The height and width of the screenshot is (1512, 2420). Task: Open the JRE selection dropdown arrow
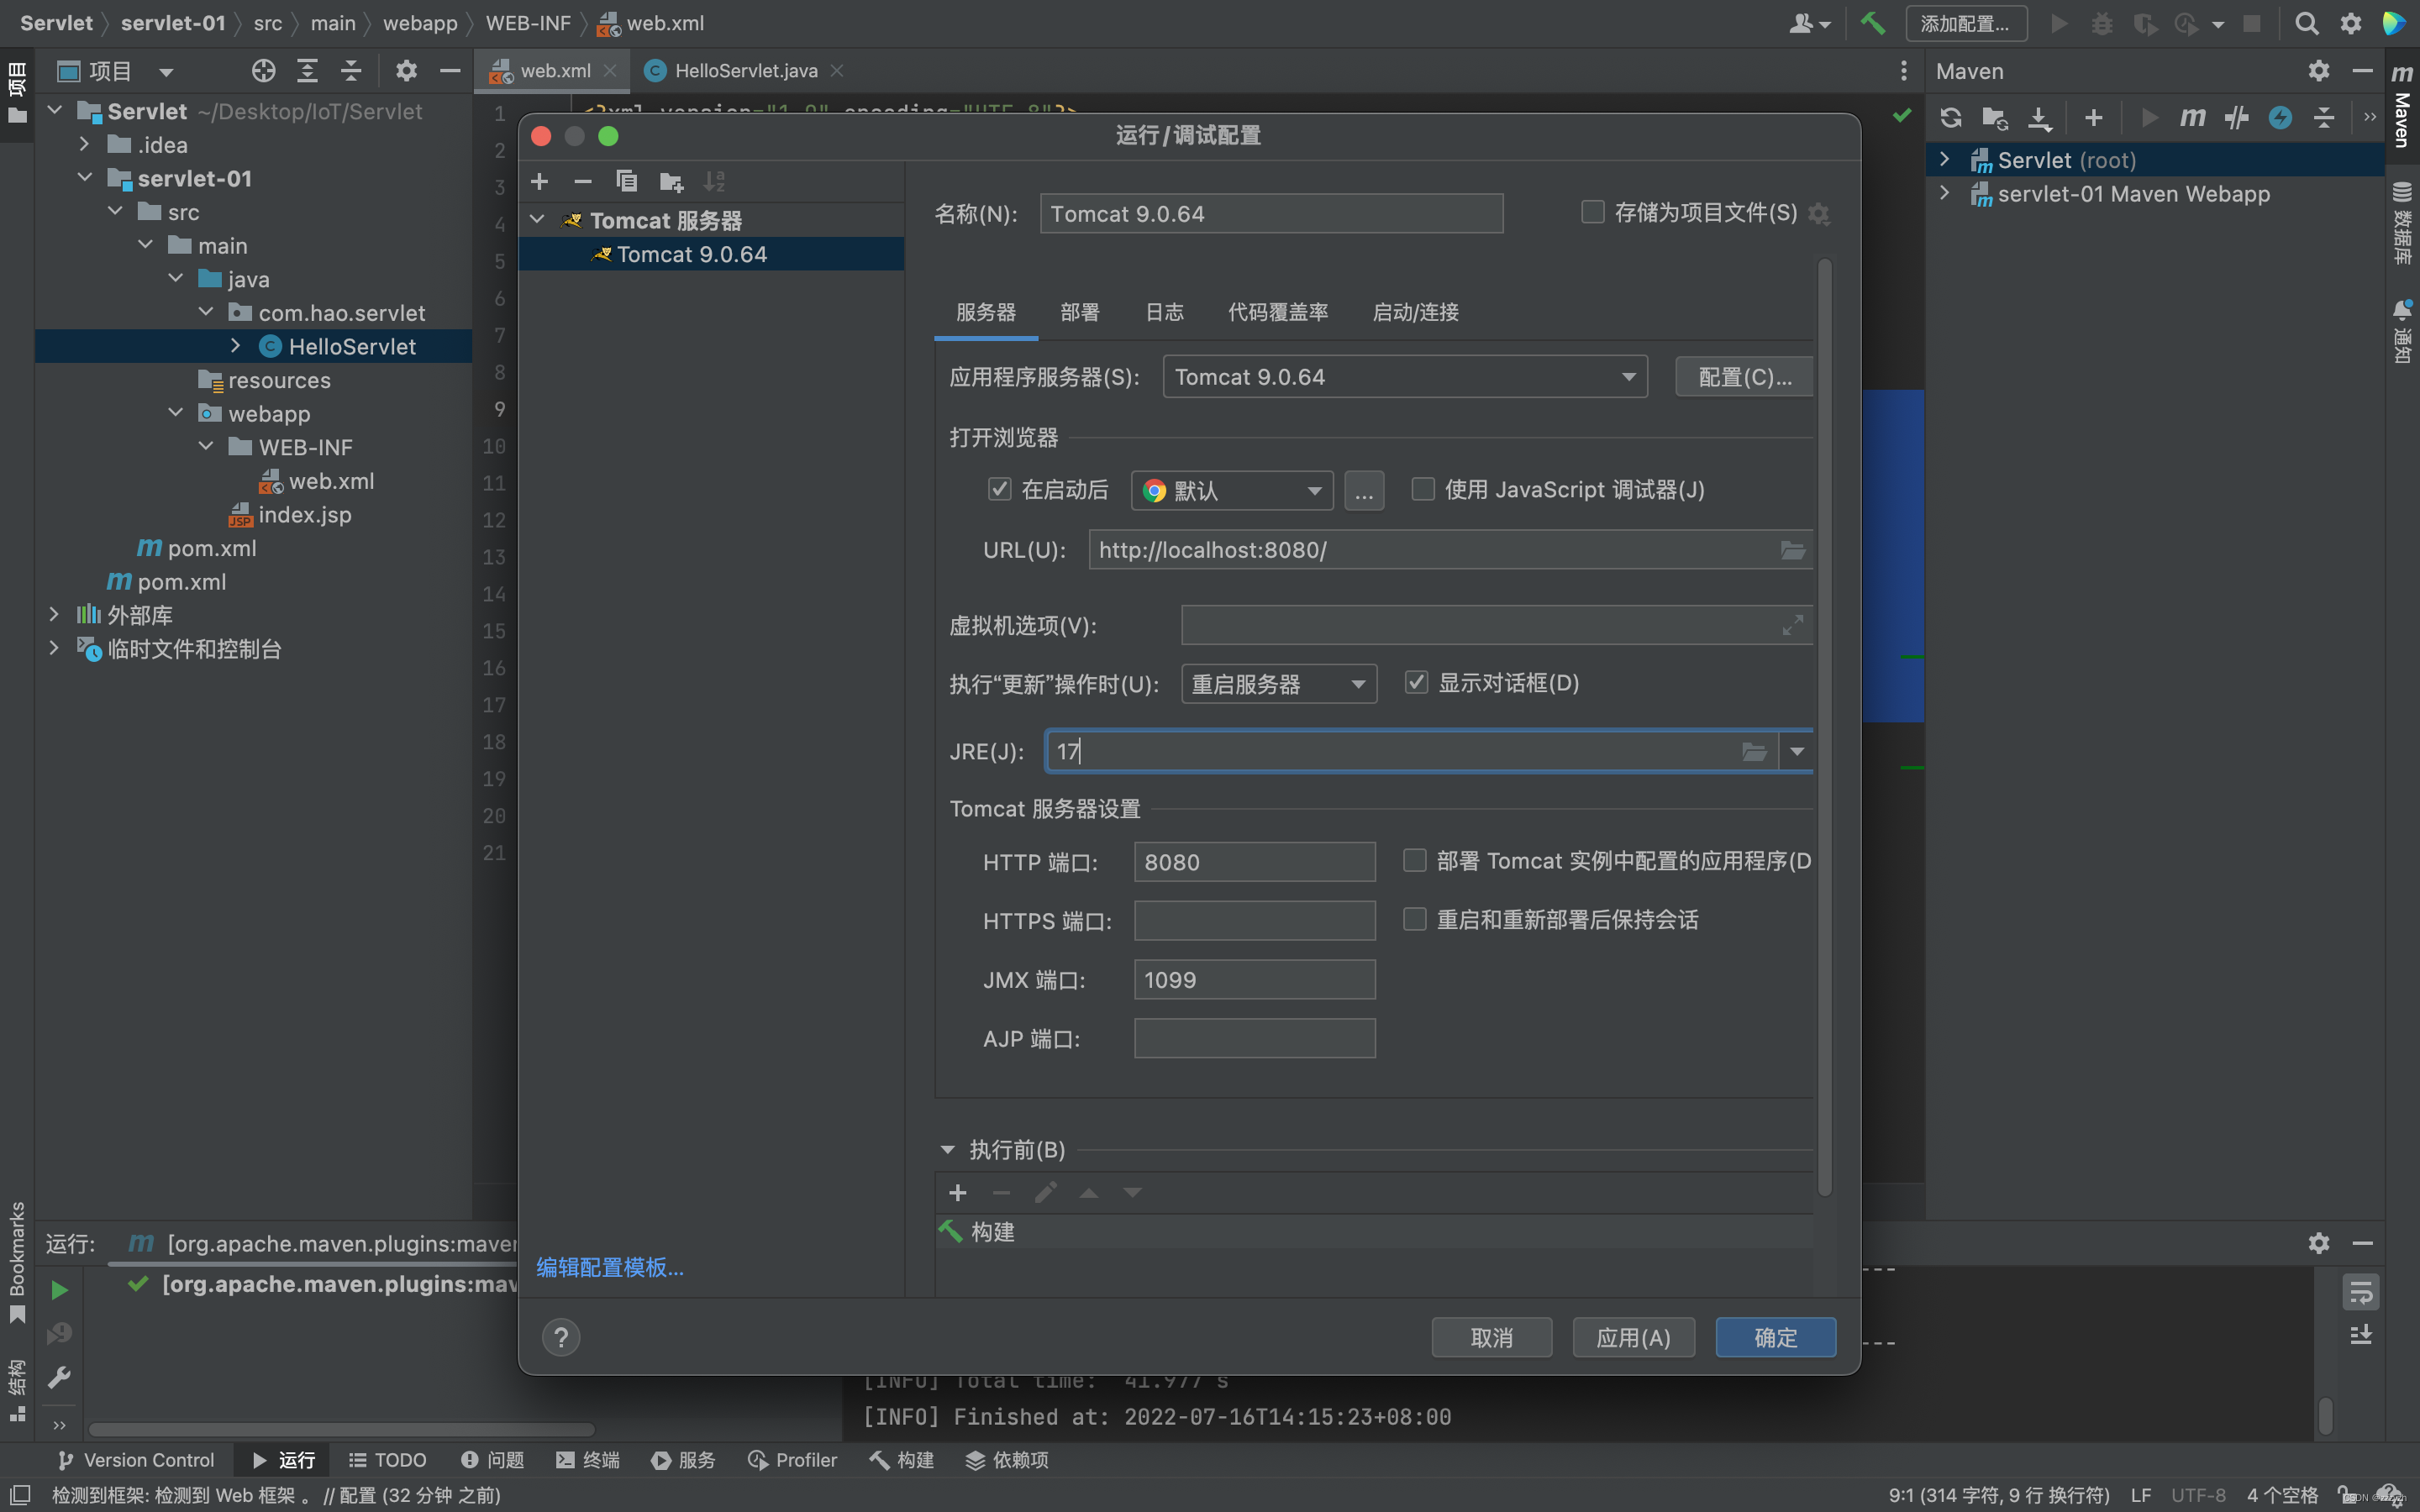click(x=1797, y=751)
